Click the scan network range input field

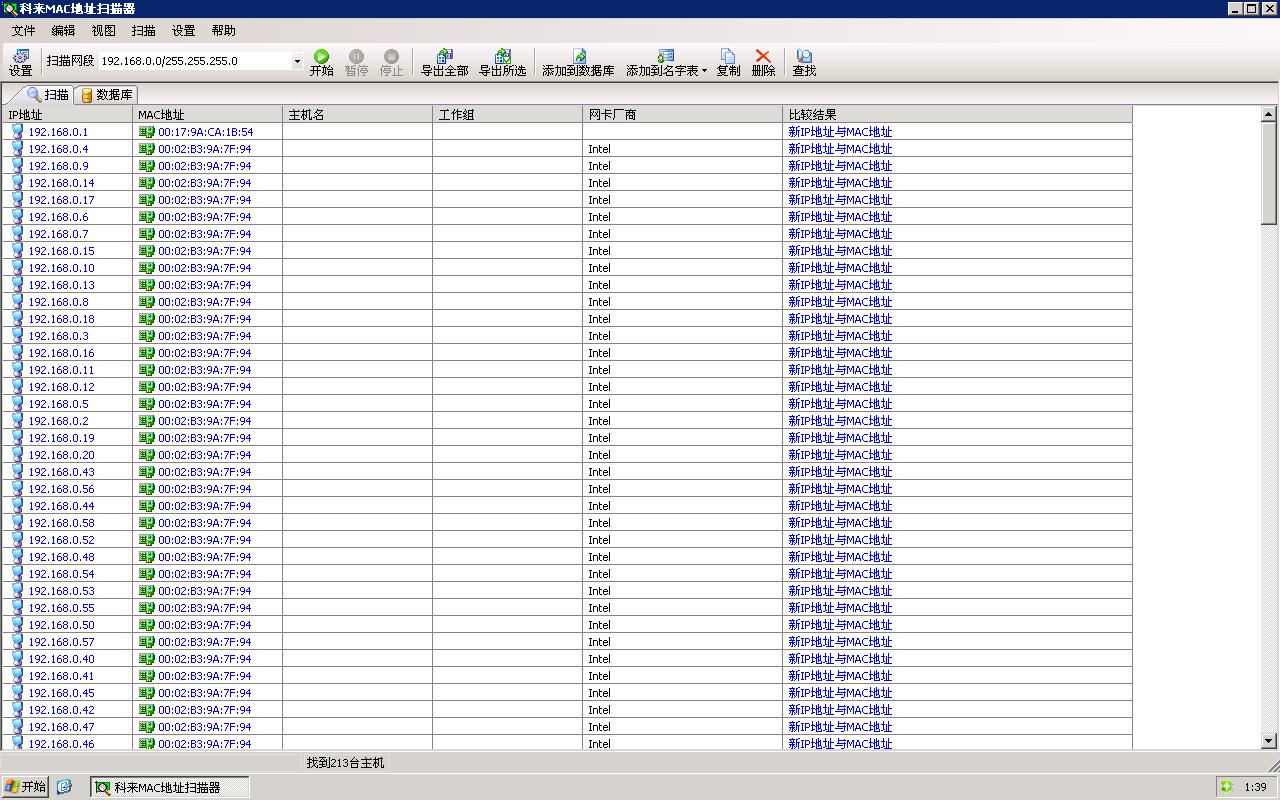click(194, 61)
